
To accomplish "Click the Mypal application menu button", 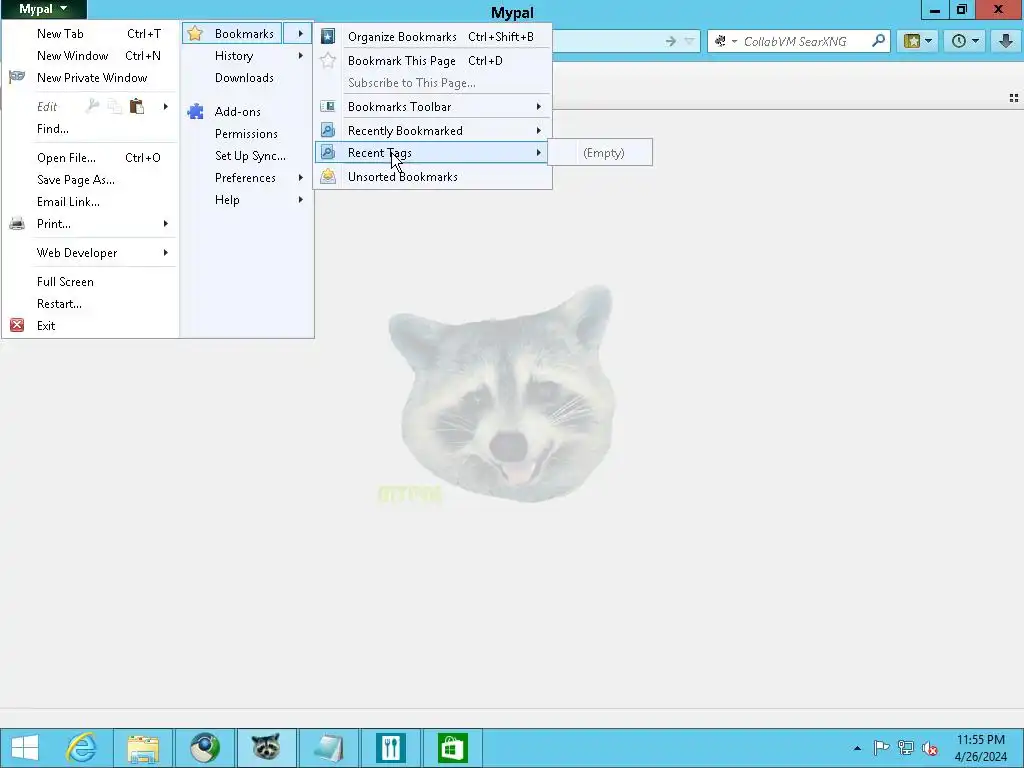I will 43,9.
